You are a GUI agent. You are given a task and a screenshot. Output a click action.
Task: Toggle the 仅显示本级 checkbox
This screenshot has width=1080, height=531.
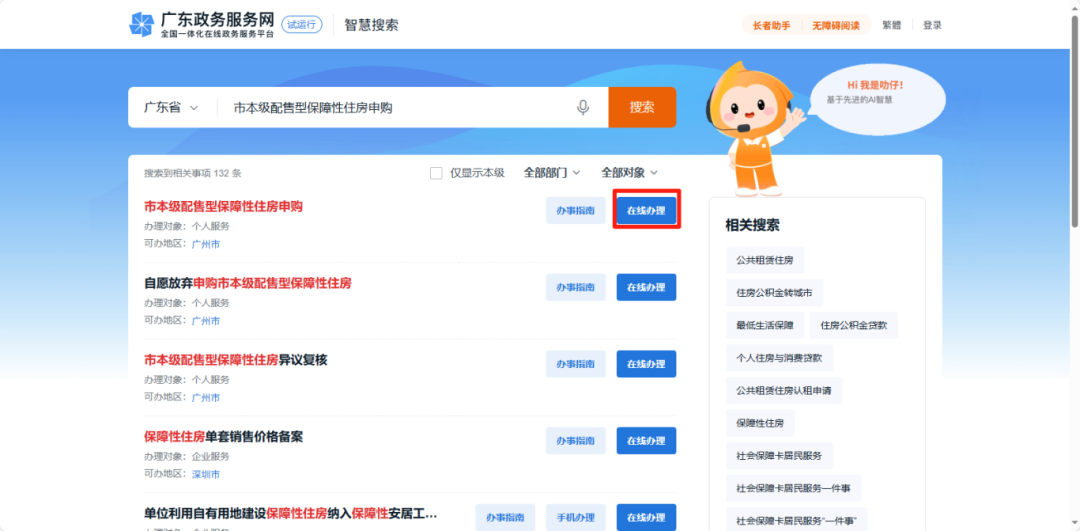click(x=436, y=173)
